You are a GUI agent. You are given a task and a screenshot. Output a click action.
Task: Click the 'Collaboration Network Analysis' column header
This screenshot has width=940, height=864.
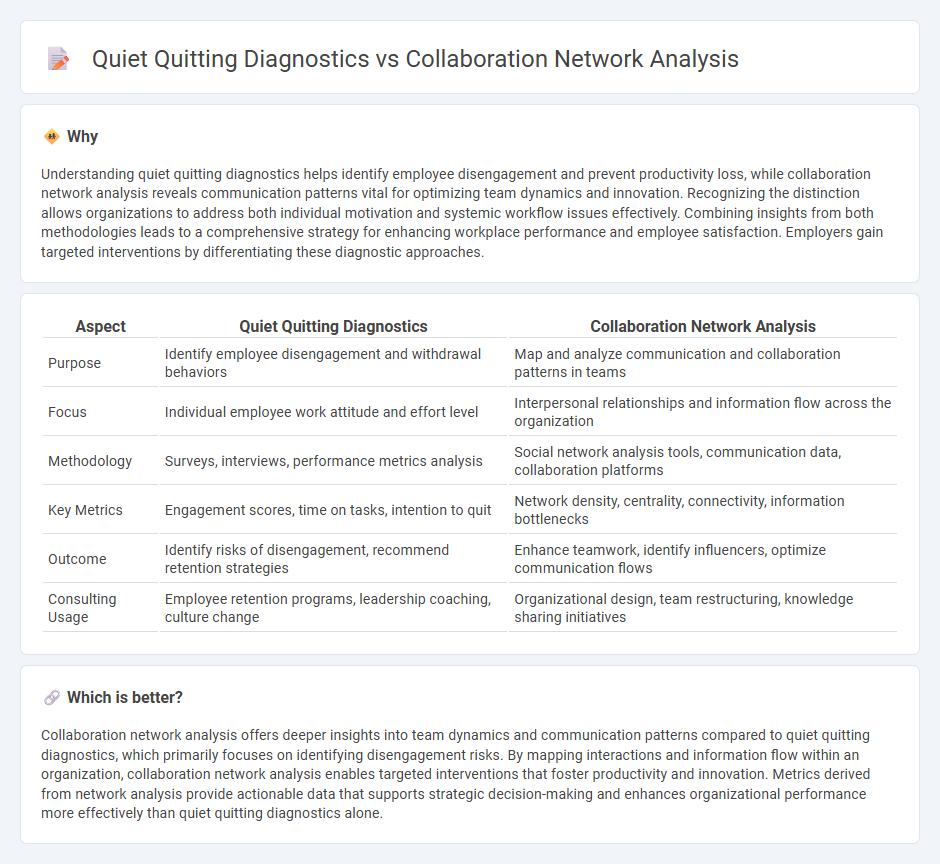tap(703, 326)
